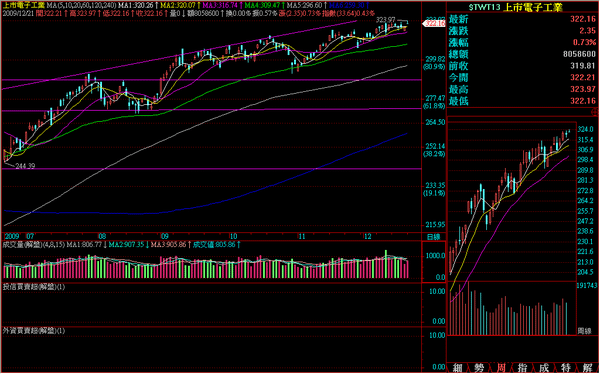Click the 322.16 current price marker
This screenshot has width=600, height=374.
point(434,23)
